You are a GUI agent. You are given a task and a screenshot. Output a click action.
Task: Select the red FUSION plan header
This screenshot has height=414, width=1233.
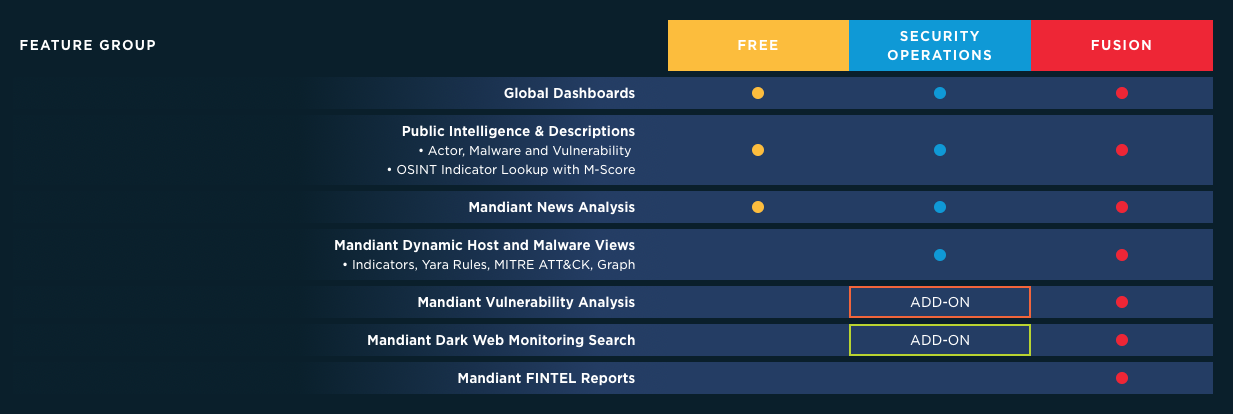pyautogui.click(x=1122, y=45)
